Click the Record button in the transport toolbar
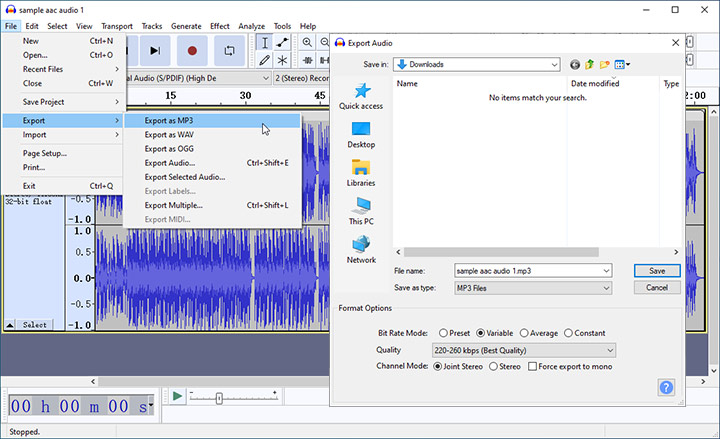720x439 pixels. coord(191,50)
